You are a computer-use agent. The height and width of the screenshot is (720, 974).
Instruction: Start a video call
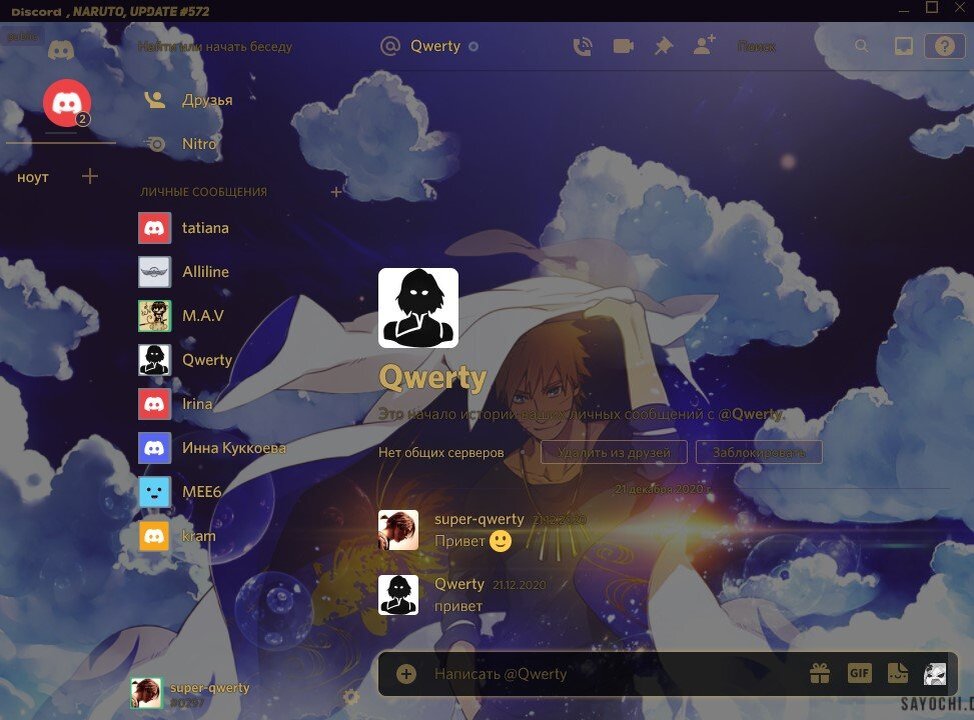click(x=623, y=47)
